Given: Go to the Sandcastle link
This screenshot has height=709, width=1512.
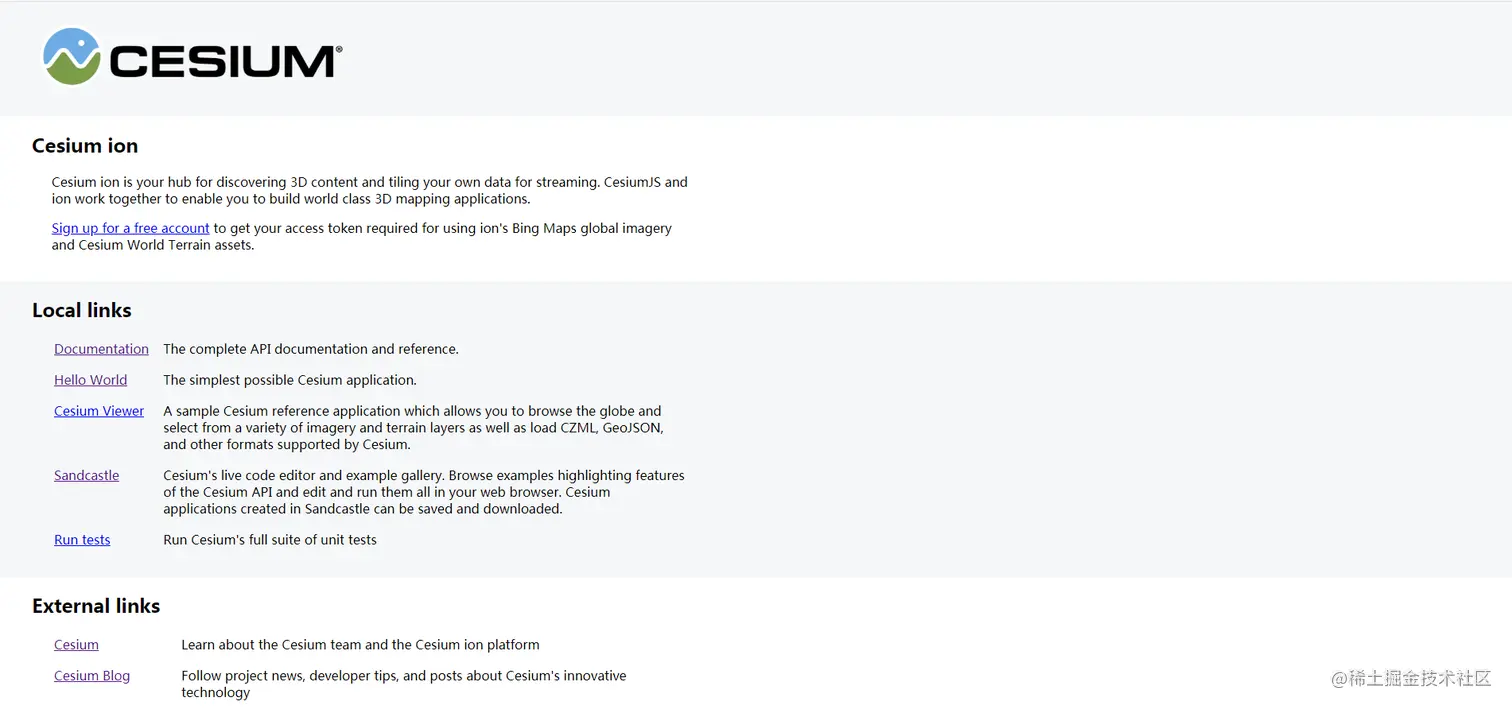Looking at the screenshot, I should [x=86, y=475].
